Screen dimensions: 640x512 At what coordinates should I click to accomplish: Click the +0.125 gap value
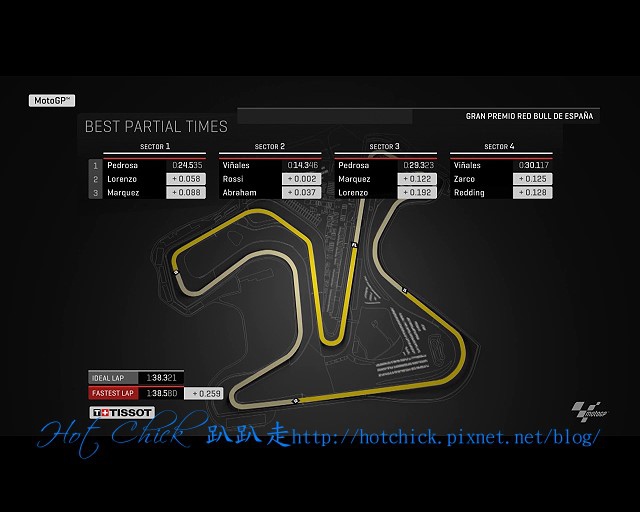[533, 179]
